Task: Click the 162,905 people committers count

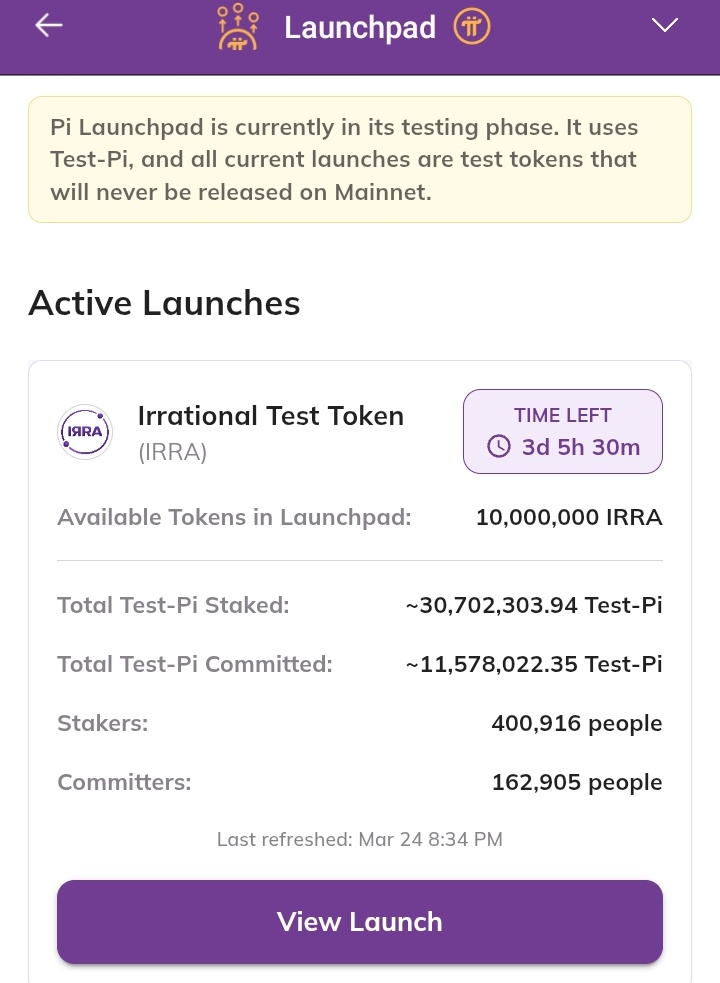Action: click(576, 782)
